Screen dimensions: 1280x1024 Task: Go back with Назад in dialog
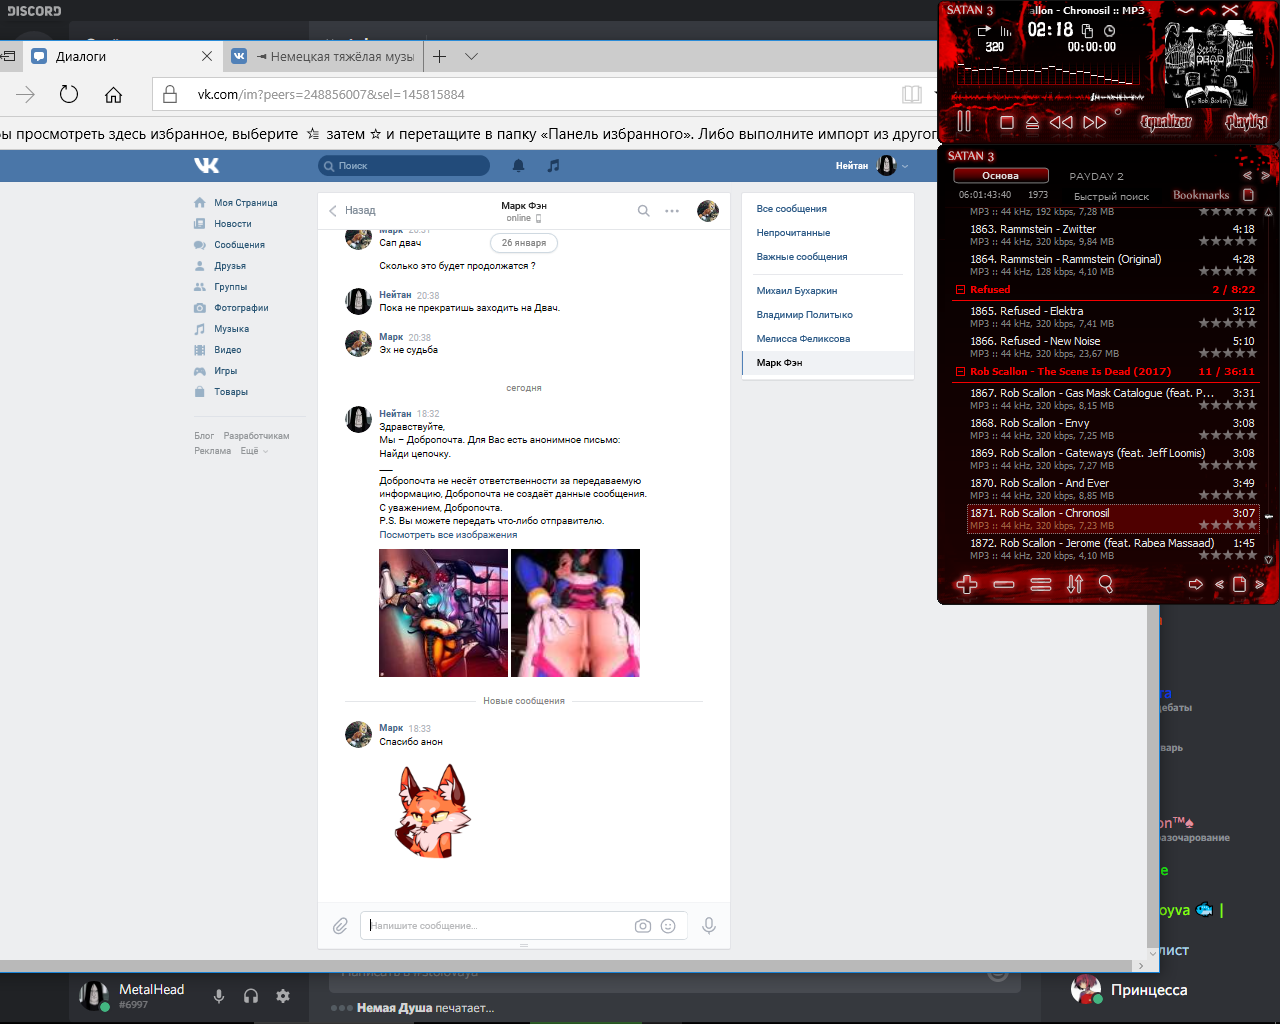click(x=352, y=210)
